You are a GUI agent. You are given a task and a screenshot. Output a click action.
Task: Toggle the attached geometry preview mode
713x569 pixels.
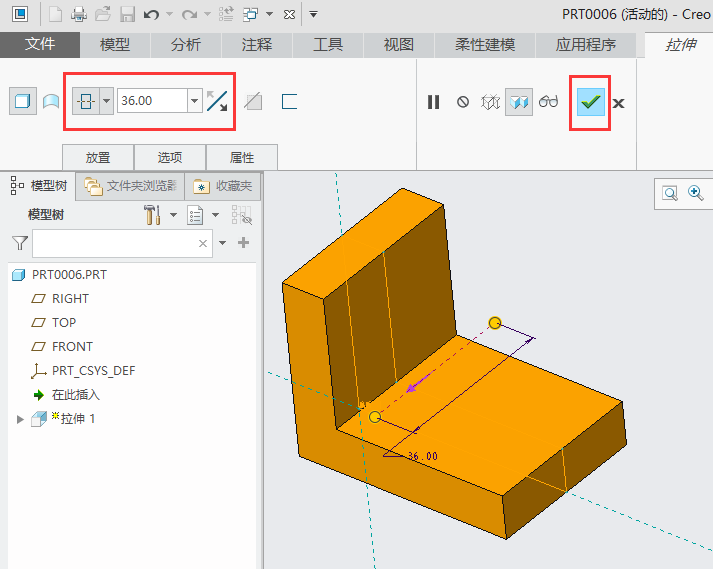518,102
